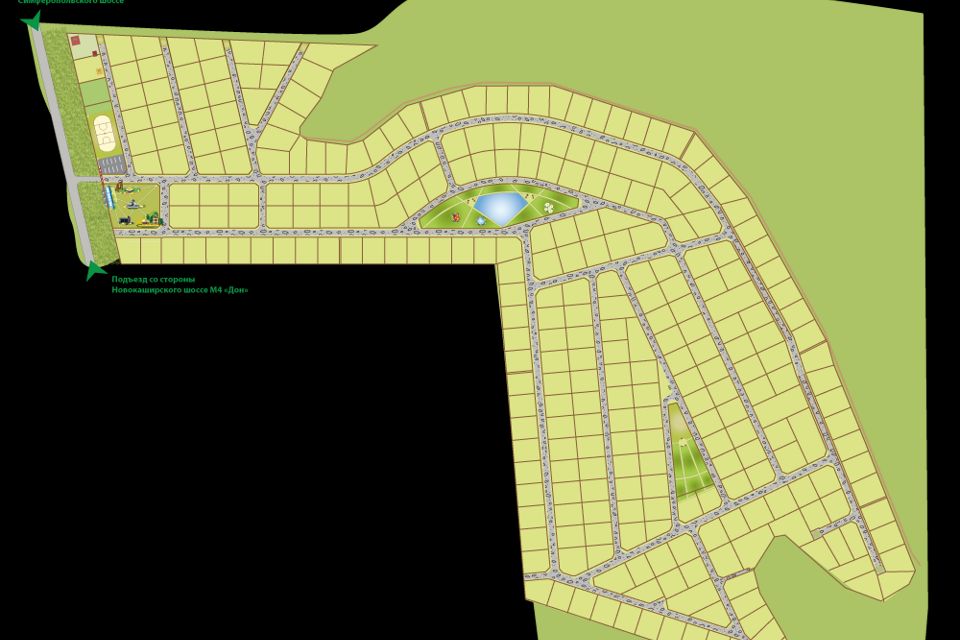This screenshot has height=640, width=960.
Task: Click the red building in the top-left corner
Action: coord(74,41)
